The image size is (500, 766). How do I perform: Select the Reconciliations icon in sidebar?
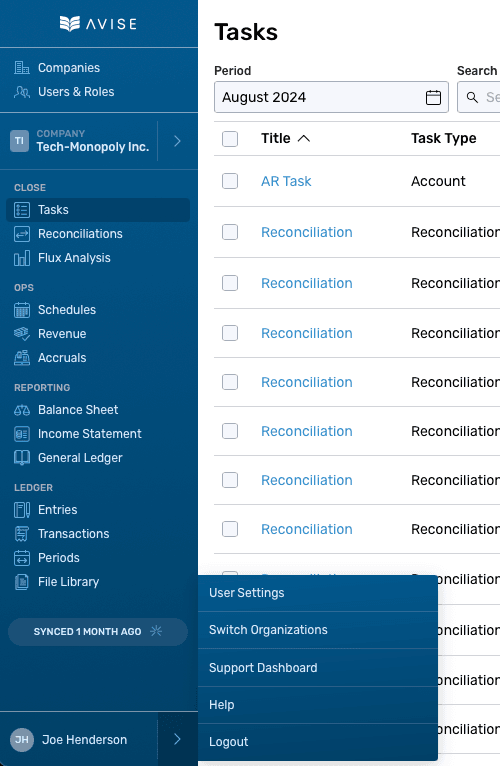[x=22, y=234]
